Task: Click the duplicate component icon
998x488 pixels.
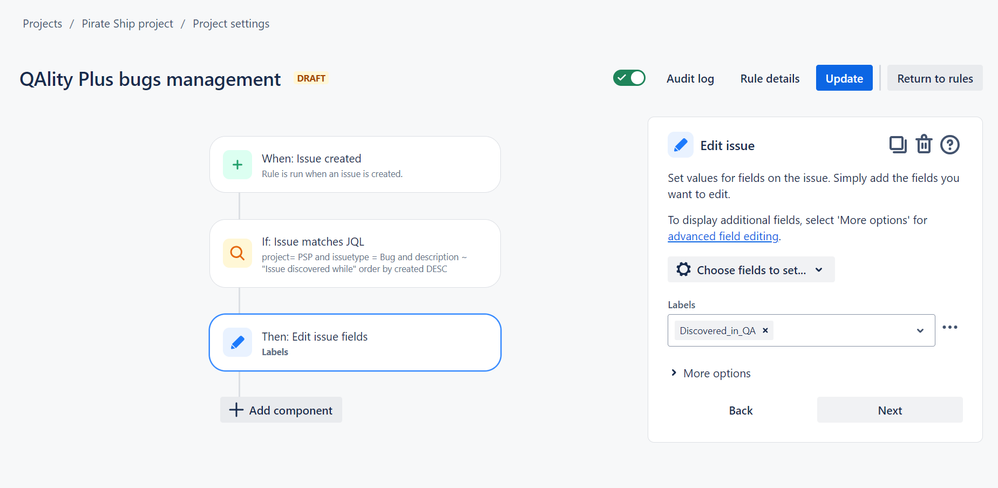Action: 897,145
